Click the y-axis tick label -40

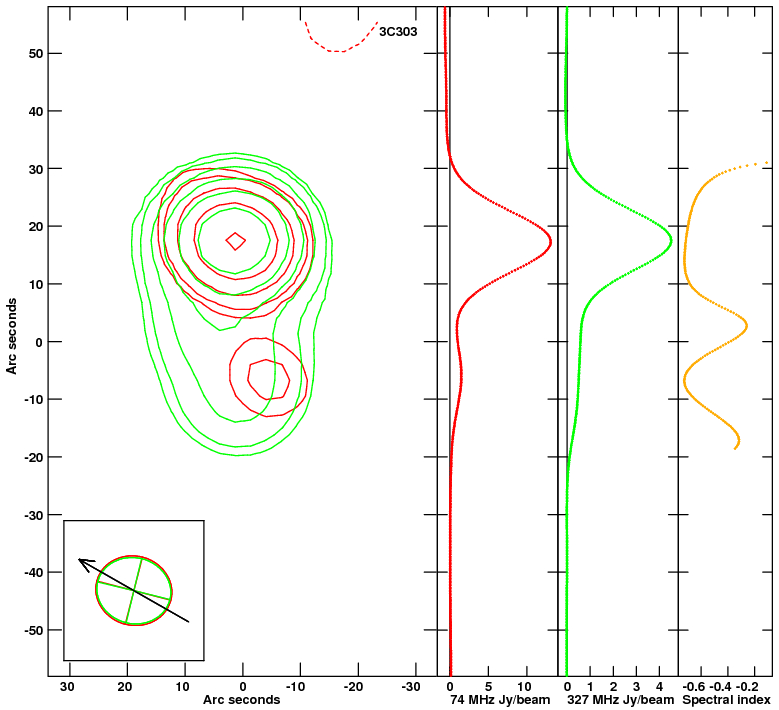[x=33, y=572]
